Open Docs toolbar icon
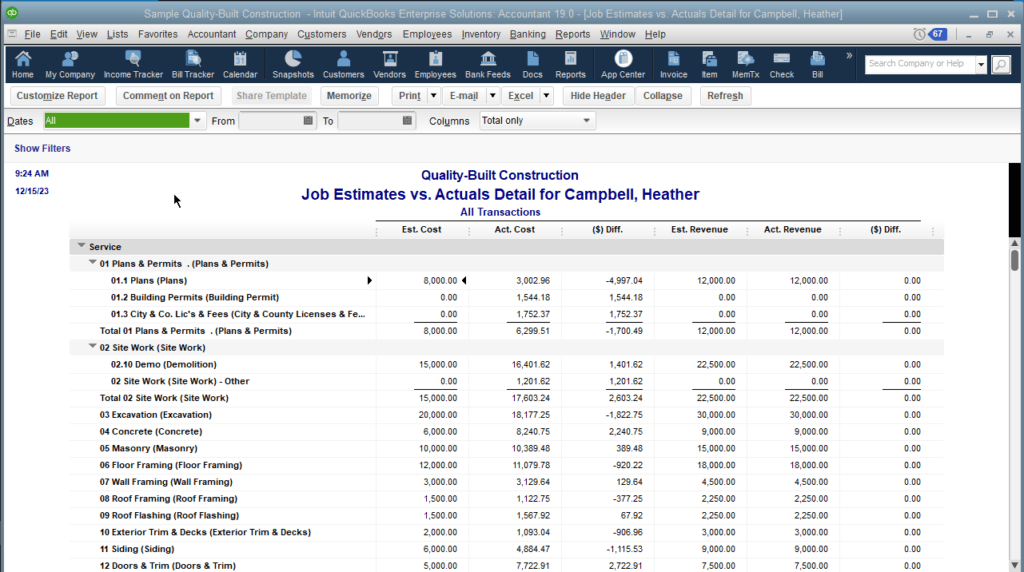The width and height of the screenshot is (1024, 572). [532, 65]
